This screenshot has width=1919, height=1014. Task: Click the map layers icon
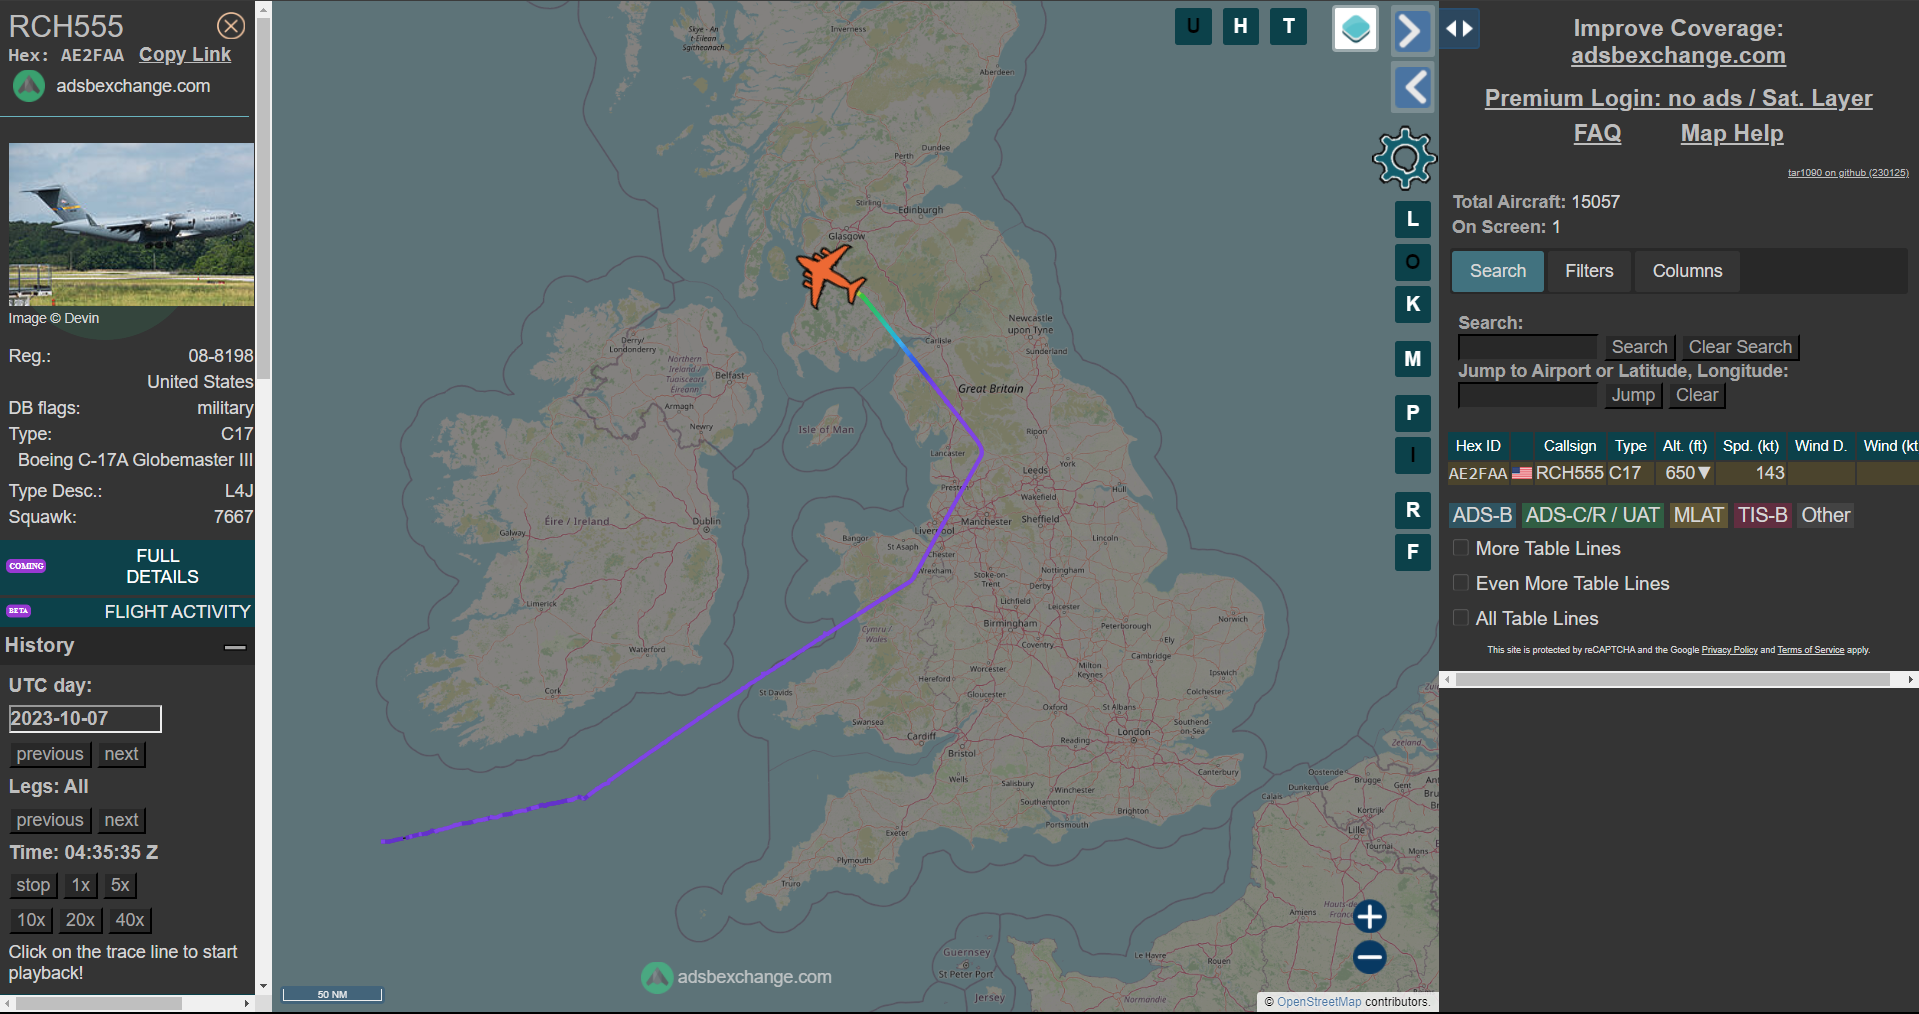click(1355, 28)
